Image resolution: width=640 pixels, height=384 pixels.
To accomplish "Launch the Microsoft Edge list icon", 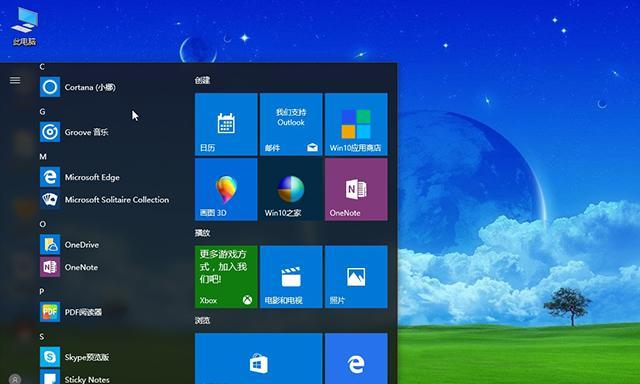I will click(50, 177).
